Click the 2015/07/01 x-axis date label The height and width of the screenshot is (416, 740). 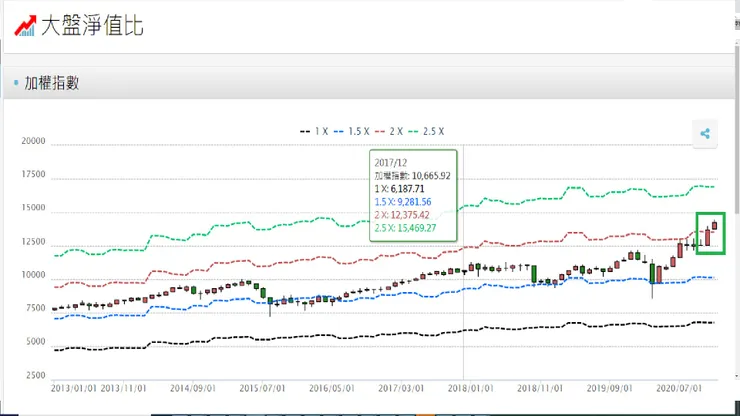(264, 385)
